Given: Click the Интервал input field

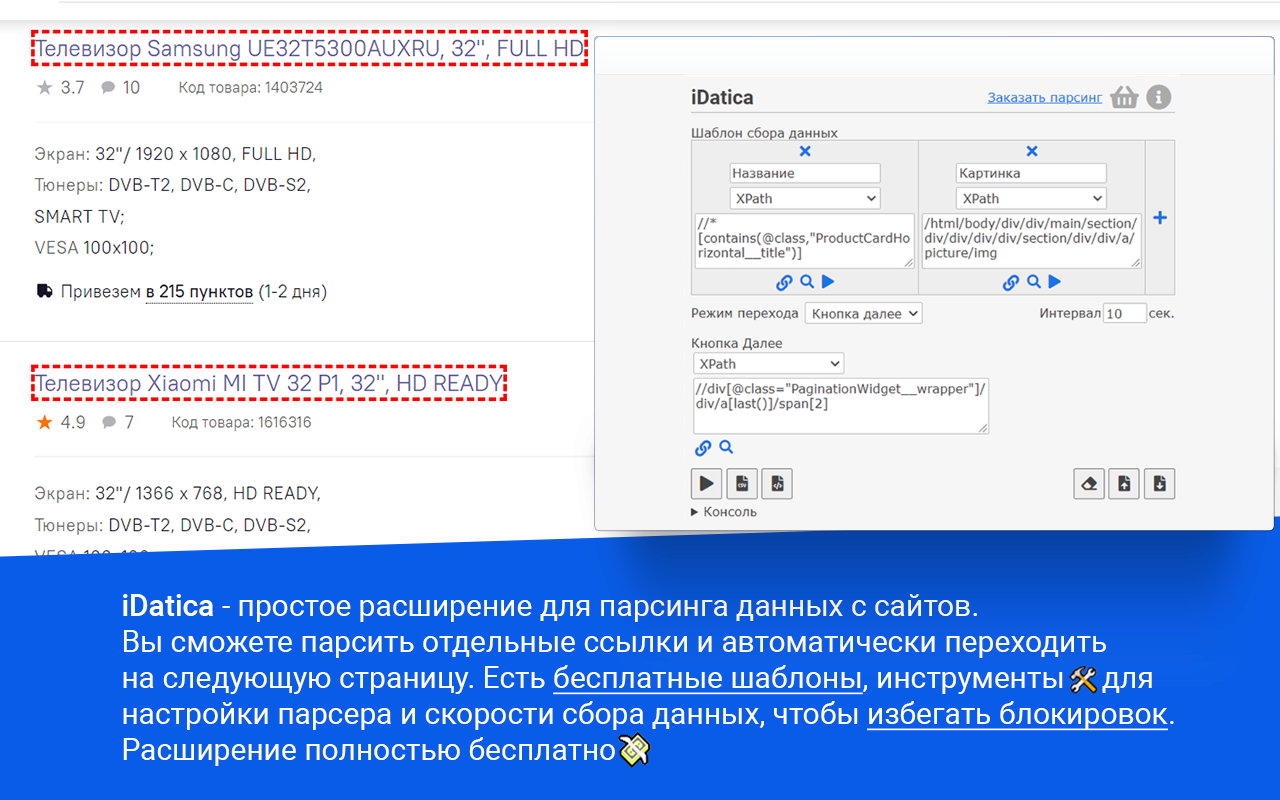Looking at the screenshot, I should (1124, 313).
